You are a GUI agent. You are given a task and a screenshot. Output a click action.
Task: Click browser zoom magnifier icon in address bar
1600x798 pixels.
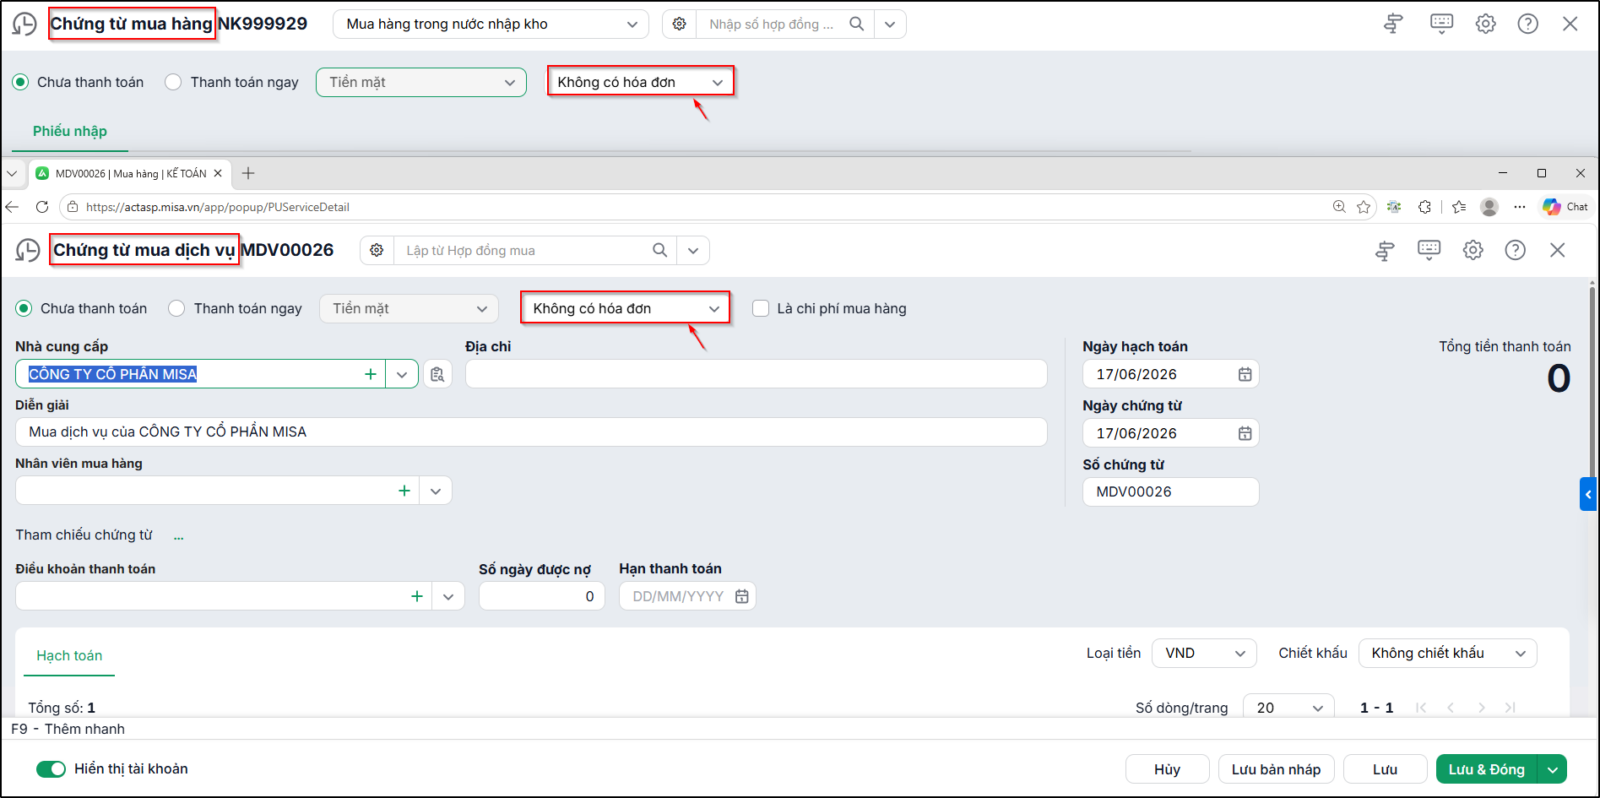[x=1339, y=207]
